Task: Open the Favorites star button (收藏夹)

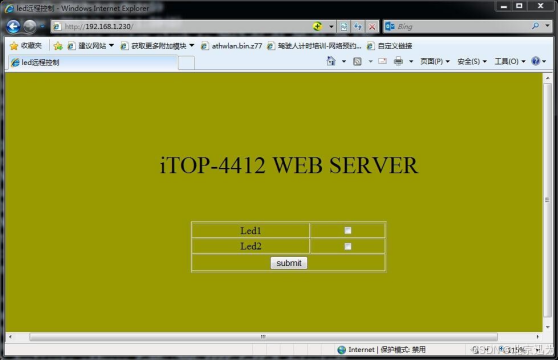Action: 26,46
